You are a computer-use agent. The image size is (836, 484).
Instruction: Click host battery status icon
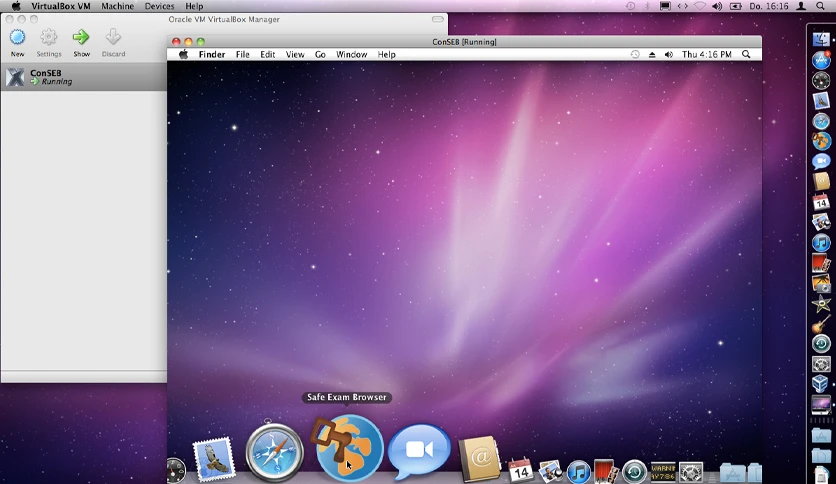[736, 6]
